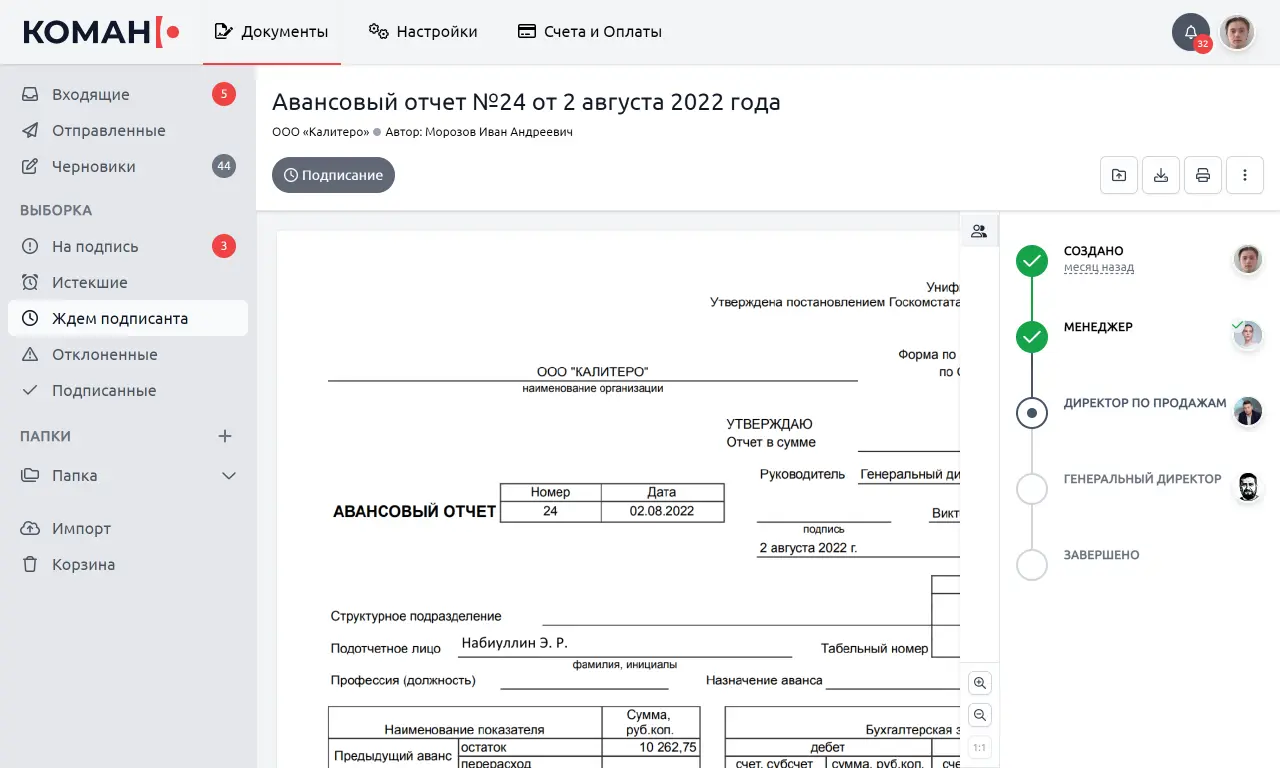
Task: Click cell 02.08.2022 in document table
Action: (662, 511)
